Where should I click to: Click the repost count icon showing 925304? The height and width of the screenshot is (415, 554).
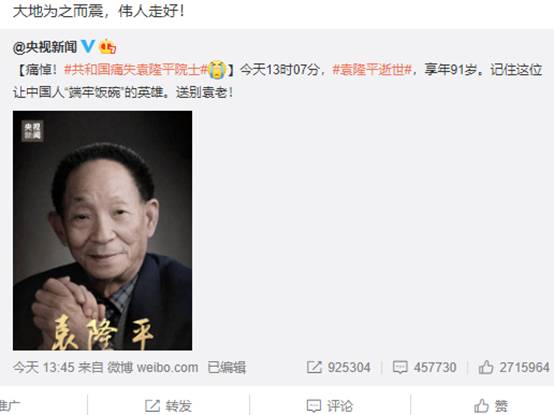[x=314, y=367]
